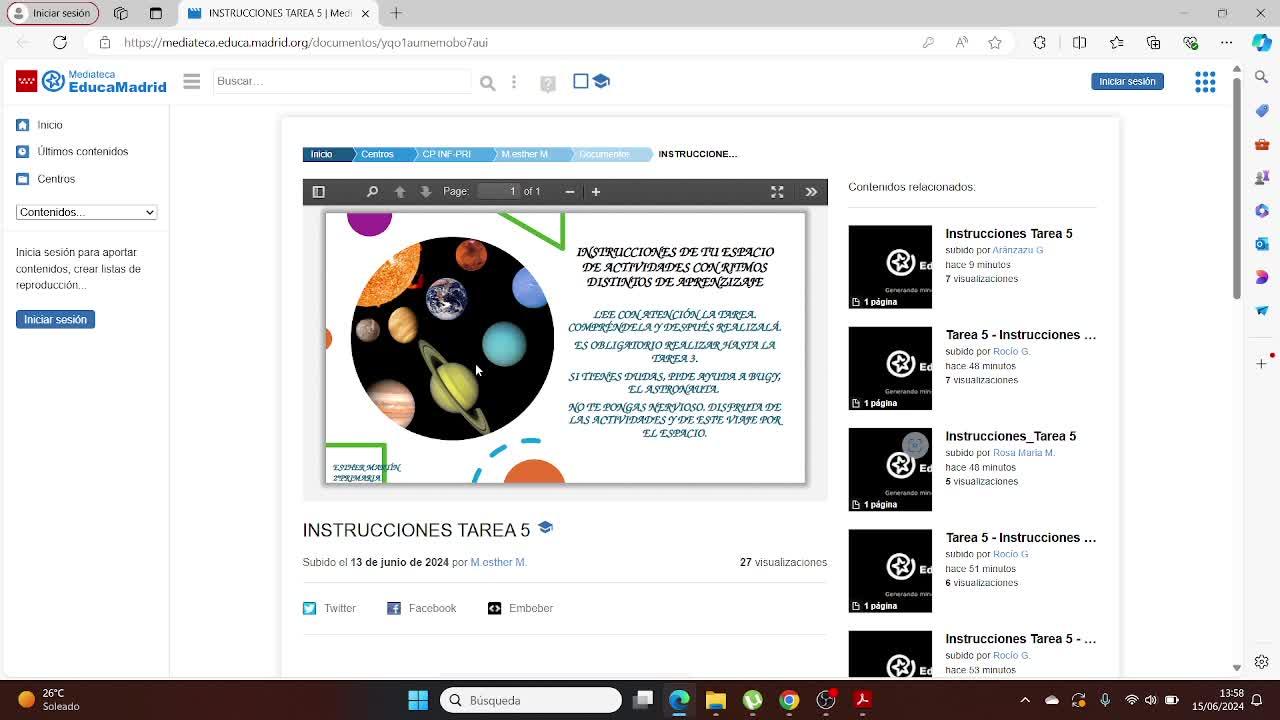The width and height of the screenshot is (1280, 720).
Task: Open File Explorer from the taskbar
Action: (x=715, y=700)
